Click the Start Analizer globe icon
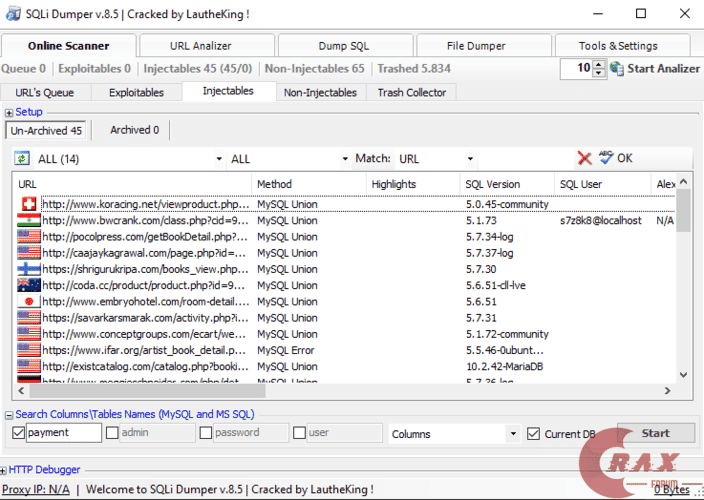 point(617,69)
